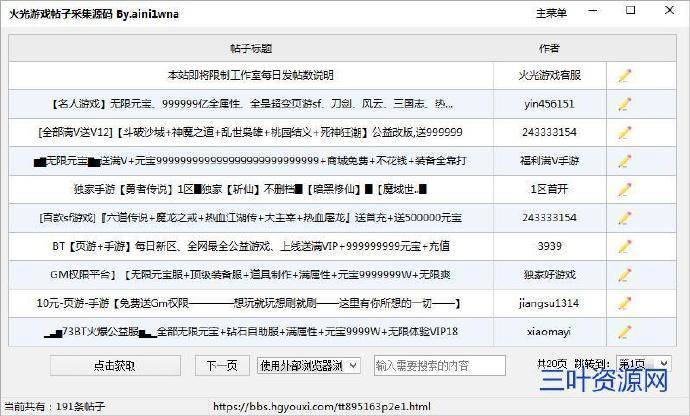This screenshot has width=690, height=416.
Task: Open the 使用外部浏览器浏 browser dropdown
Action: pyautogui.click(x=308, y=365)
